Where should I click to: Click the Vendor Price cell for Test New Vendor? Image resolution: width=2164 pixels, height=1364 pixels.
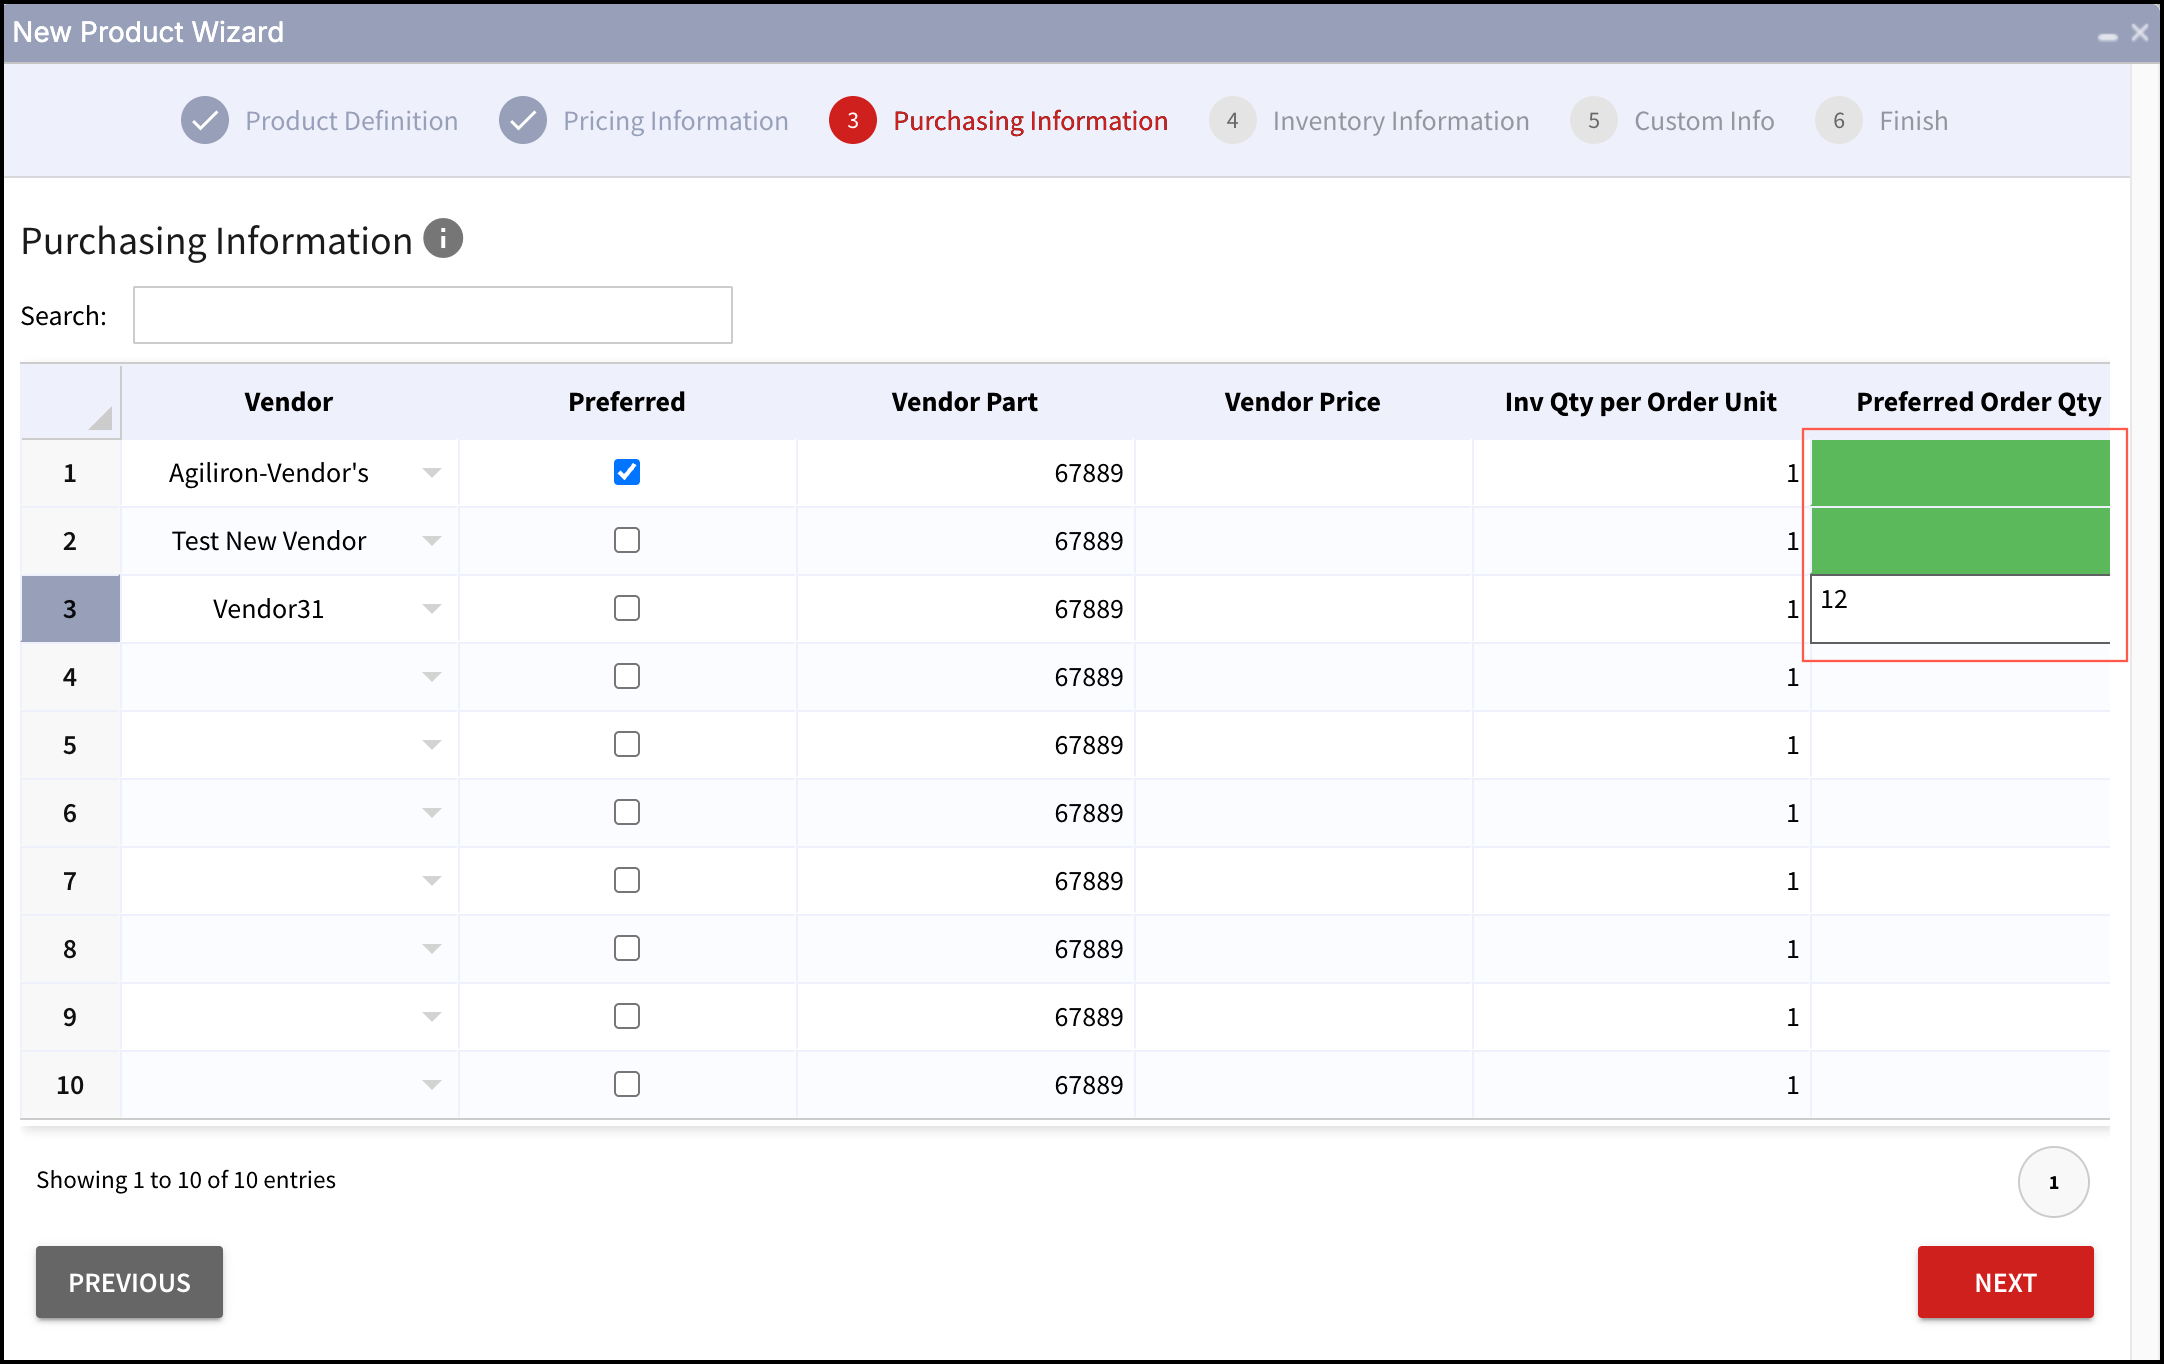[1303, 541]
